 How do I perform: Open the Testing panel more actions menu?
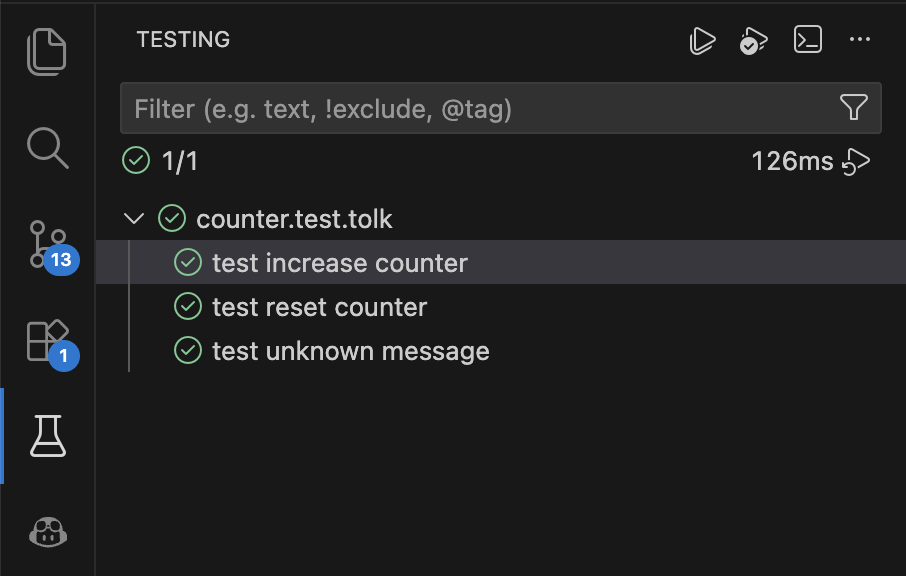[860, 40]
